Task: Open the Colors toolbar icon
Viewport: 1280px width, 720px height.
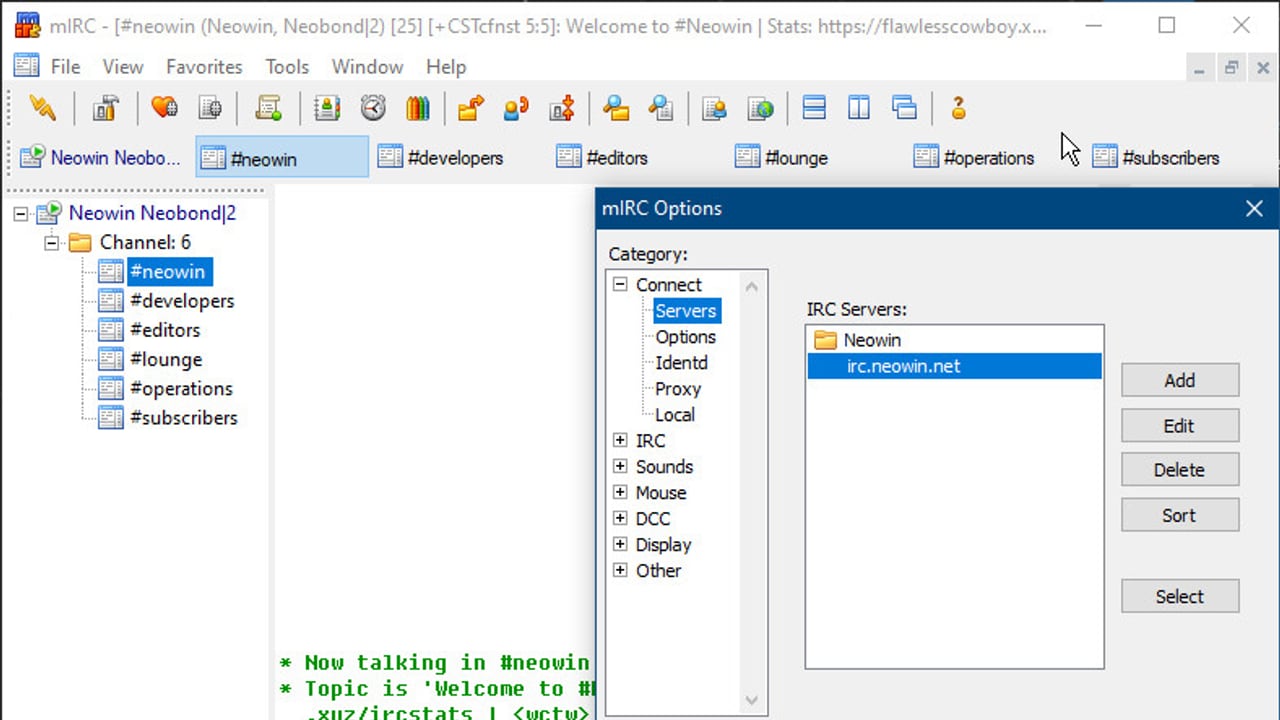Action: pos(418,108)
